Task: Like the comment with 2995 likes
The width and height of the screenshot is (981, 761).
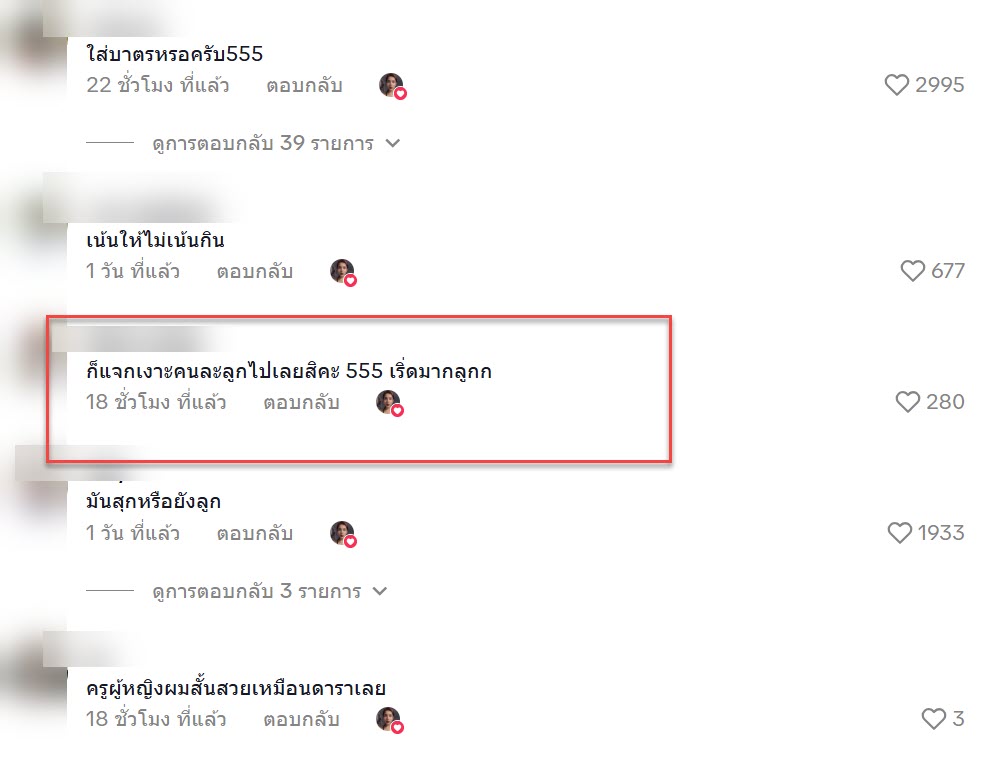Action: (896, 84)
